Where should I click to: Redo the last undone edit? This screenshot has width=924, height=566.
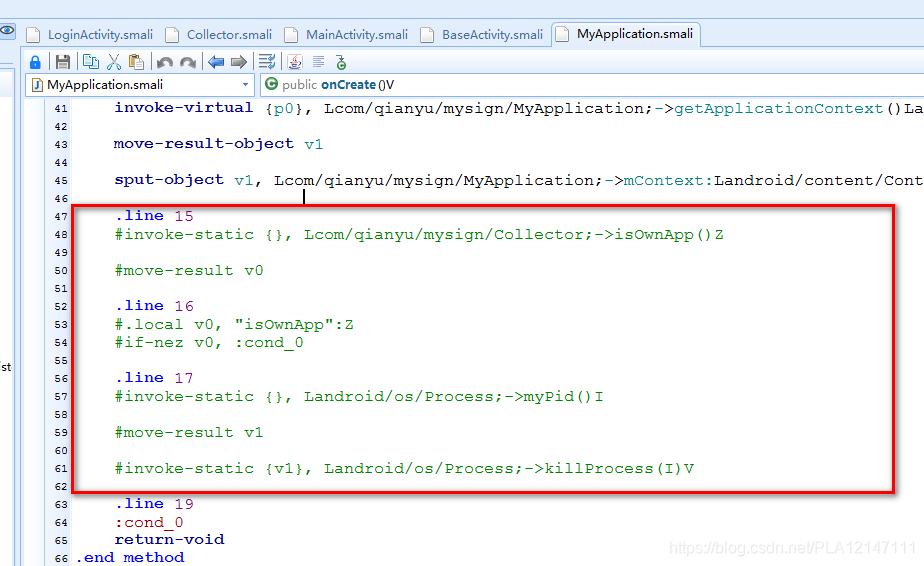point(188,62)
